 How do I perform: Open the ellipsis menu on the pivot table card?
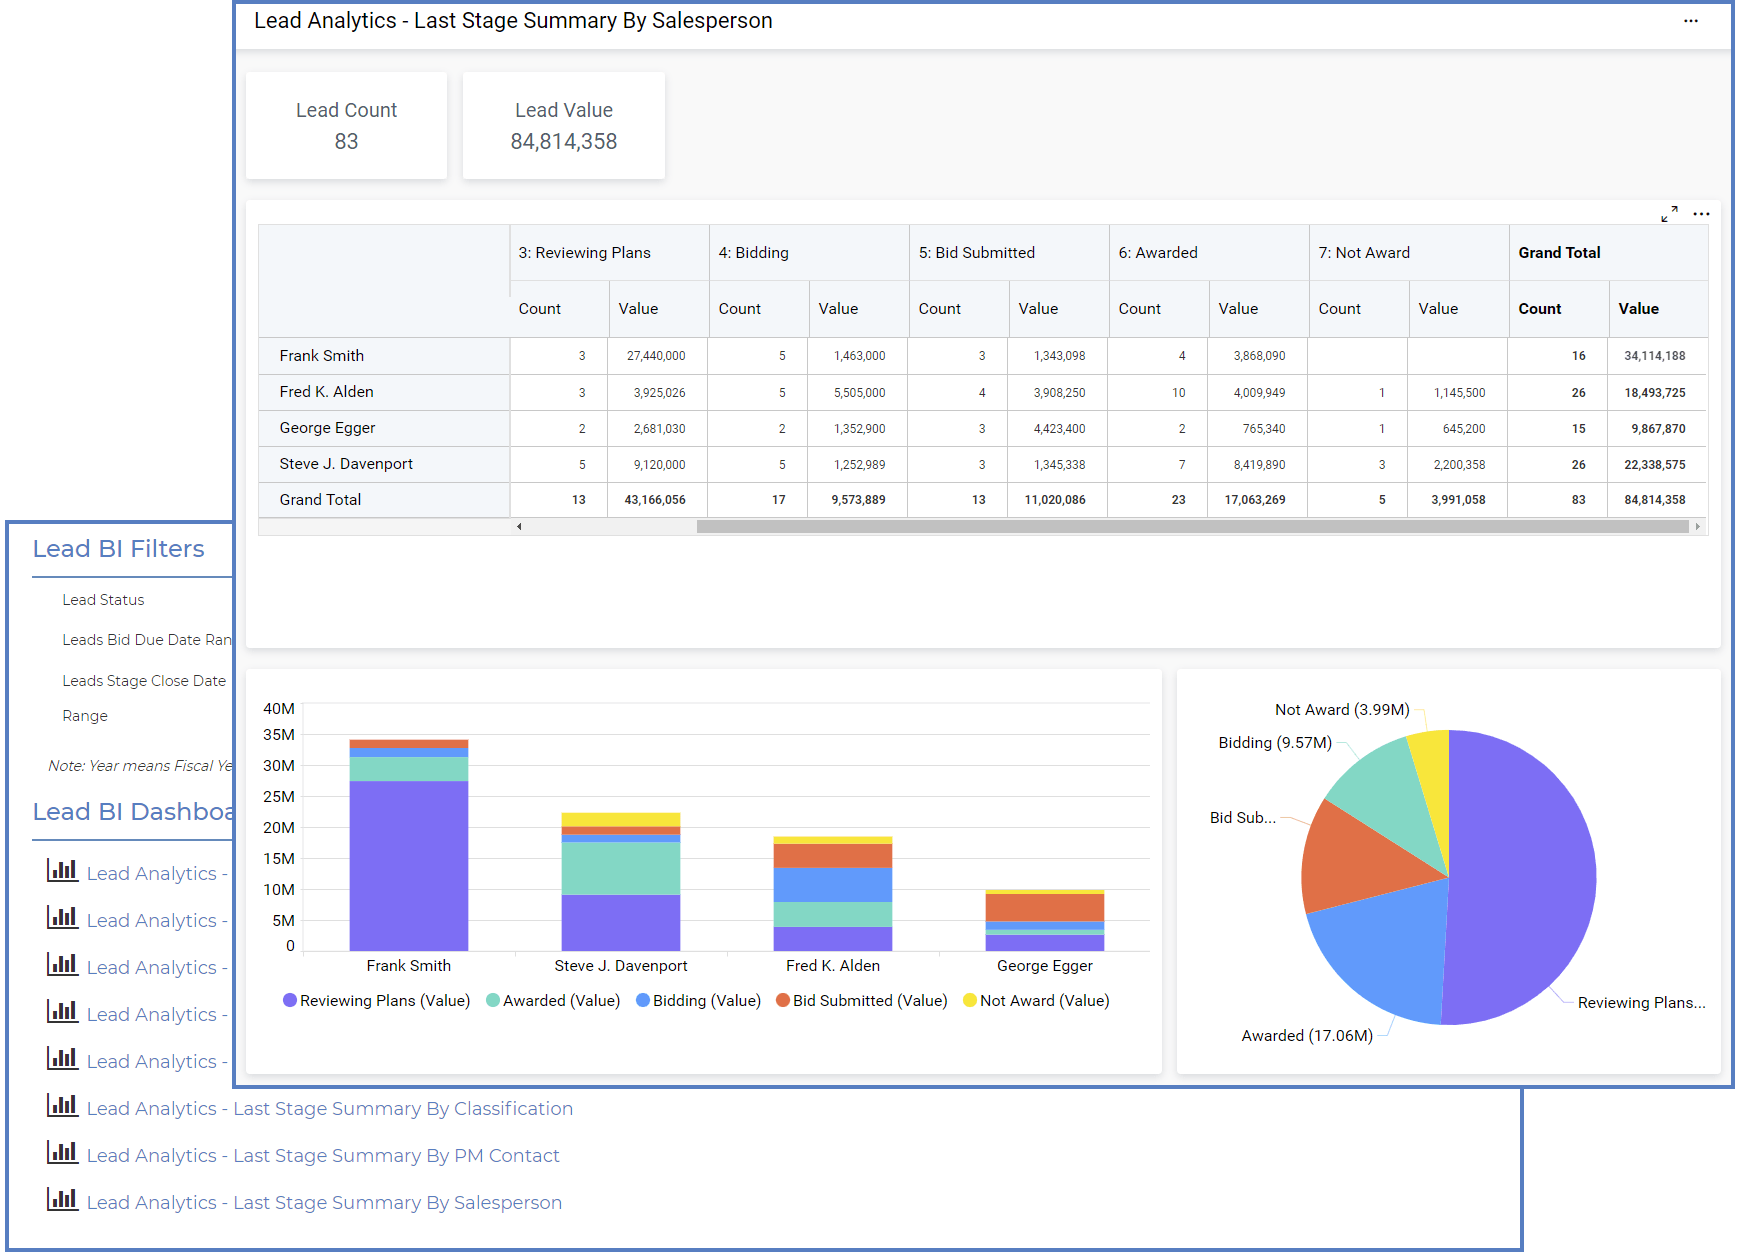(1702, 213)
